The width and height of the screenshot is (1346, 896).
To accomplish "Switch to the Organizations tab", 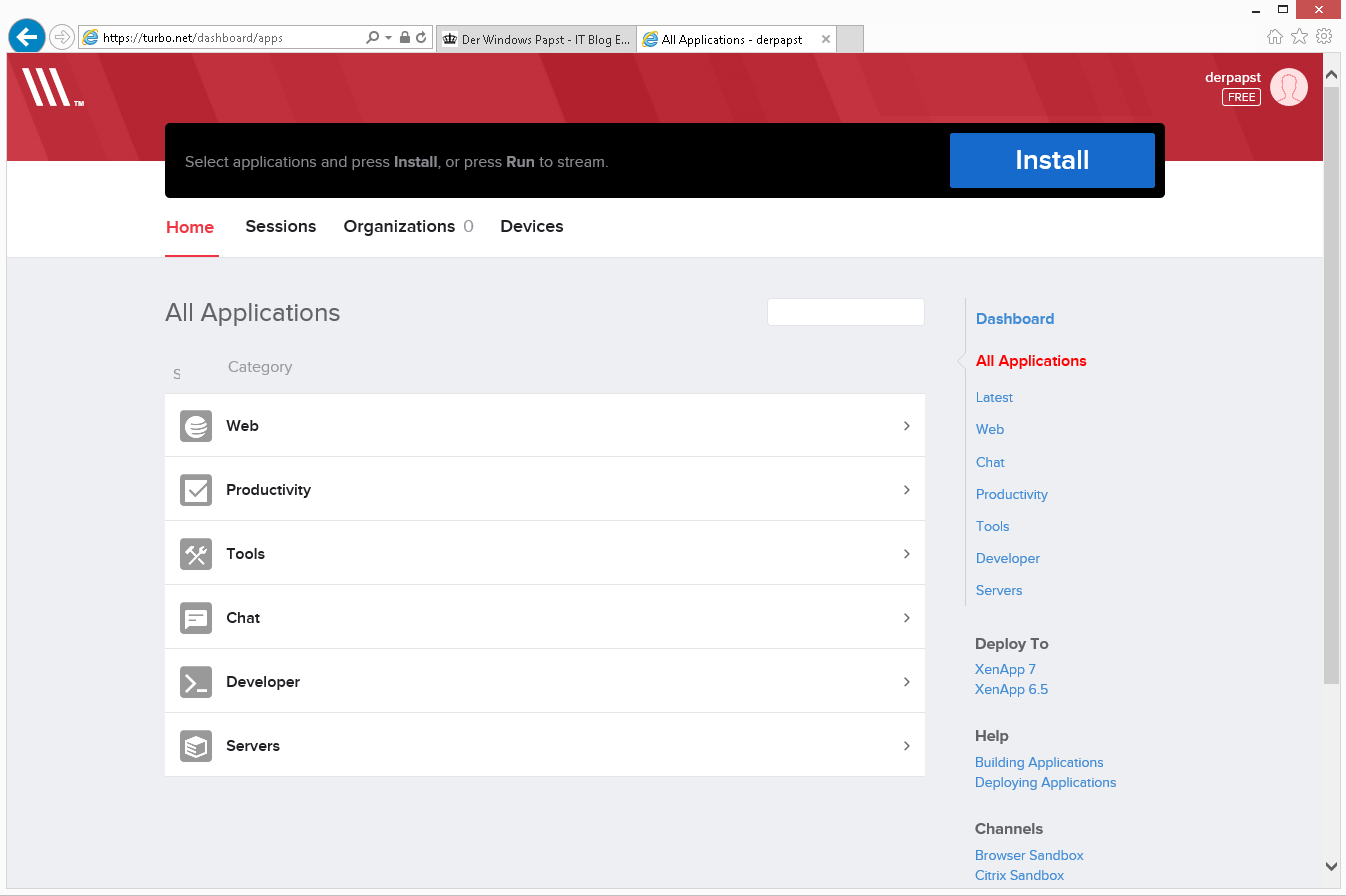I will click(x=408, y=227).
